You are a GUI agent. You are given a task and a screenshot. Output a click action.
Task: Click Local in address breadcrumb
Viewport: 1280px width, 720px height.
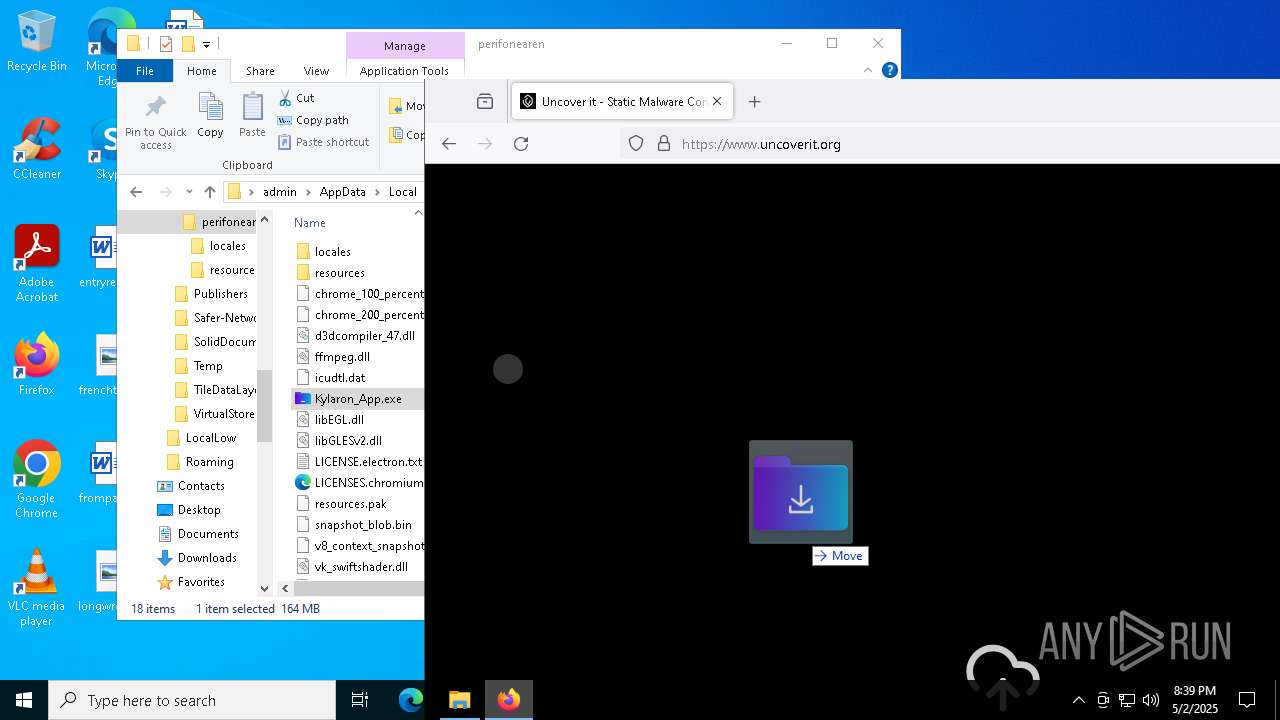(403, 192)
